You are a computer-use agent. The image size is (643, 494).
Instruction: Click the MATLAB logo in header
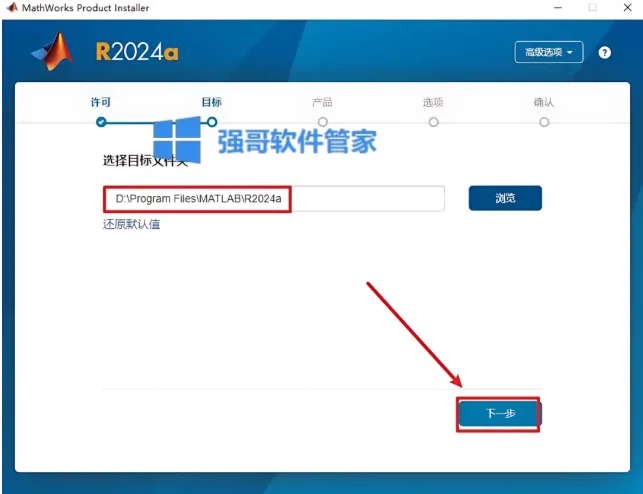52,52
